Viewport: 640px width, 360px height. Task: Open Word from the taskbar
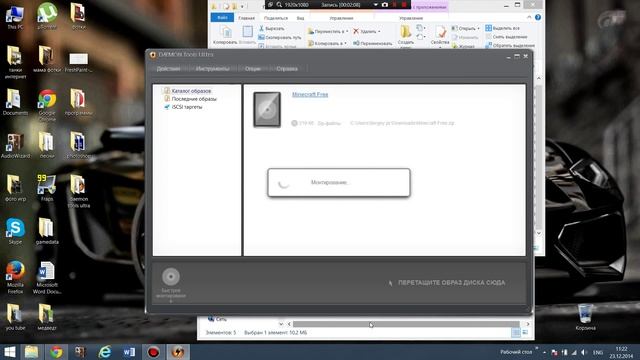129,352
